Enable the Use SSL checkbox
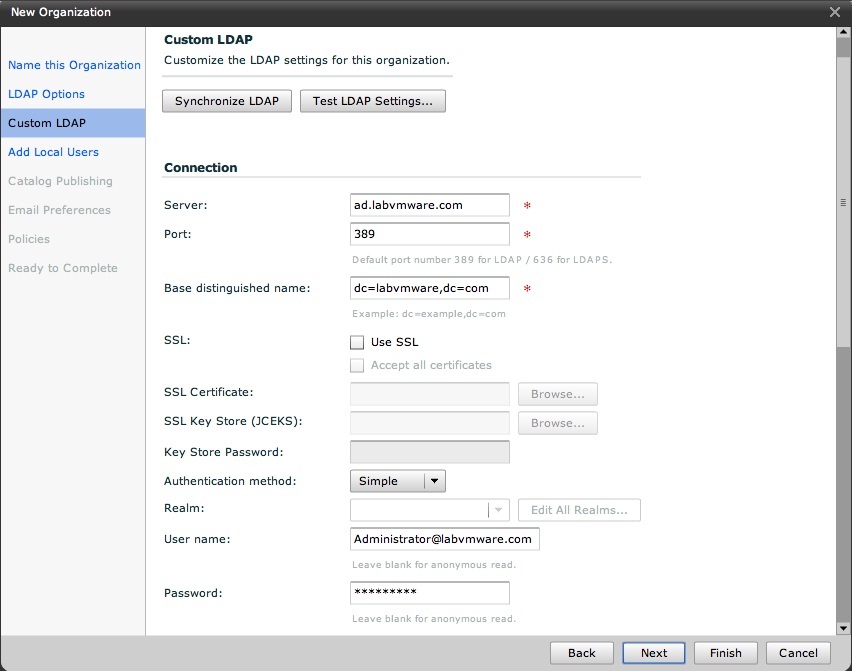The image size is (852, 671). click(357, 342)
